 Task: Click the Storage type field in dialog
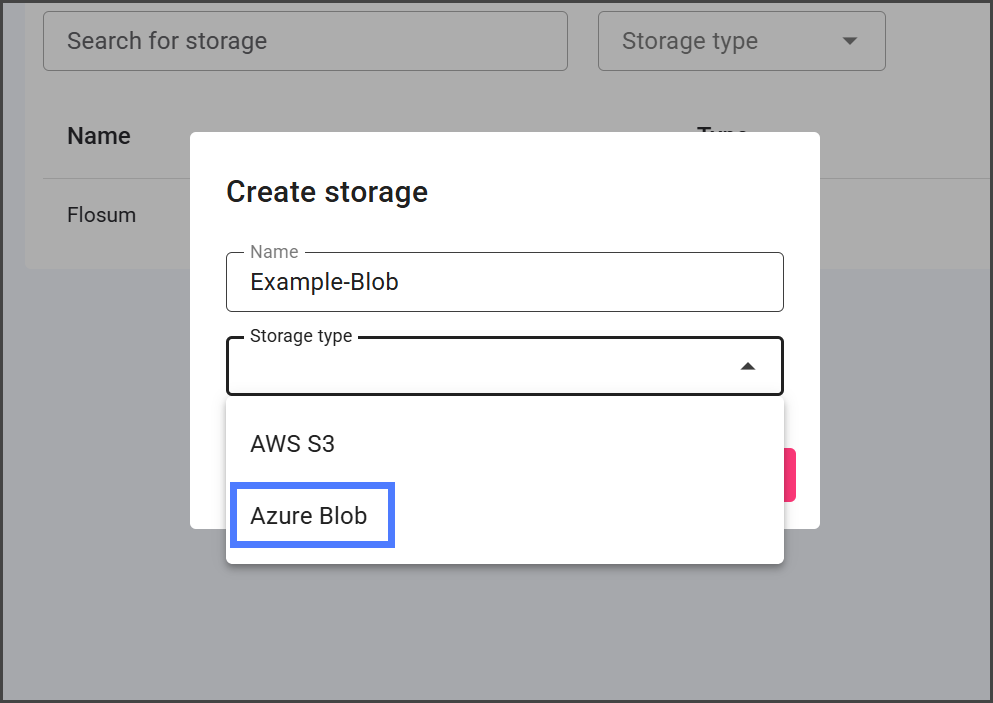[480, 367]
